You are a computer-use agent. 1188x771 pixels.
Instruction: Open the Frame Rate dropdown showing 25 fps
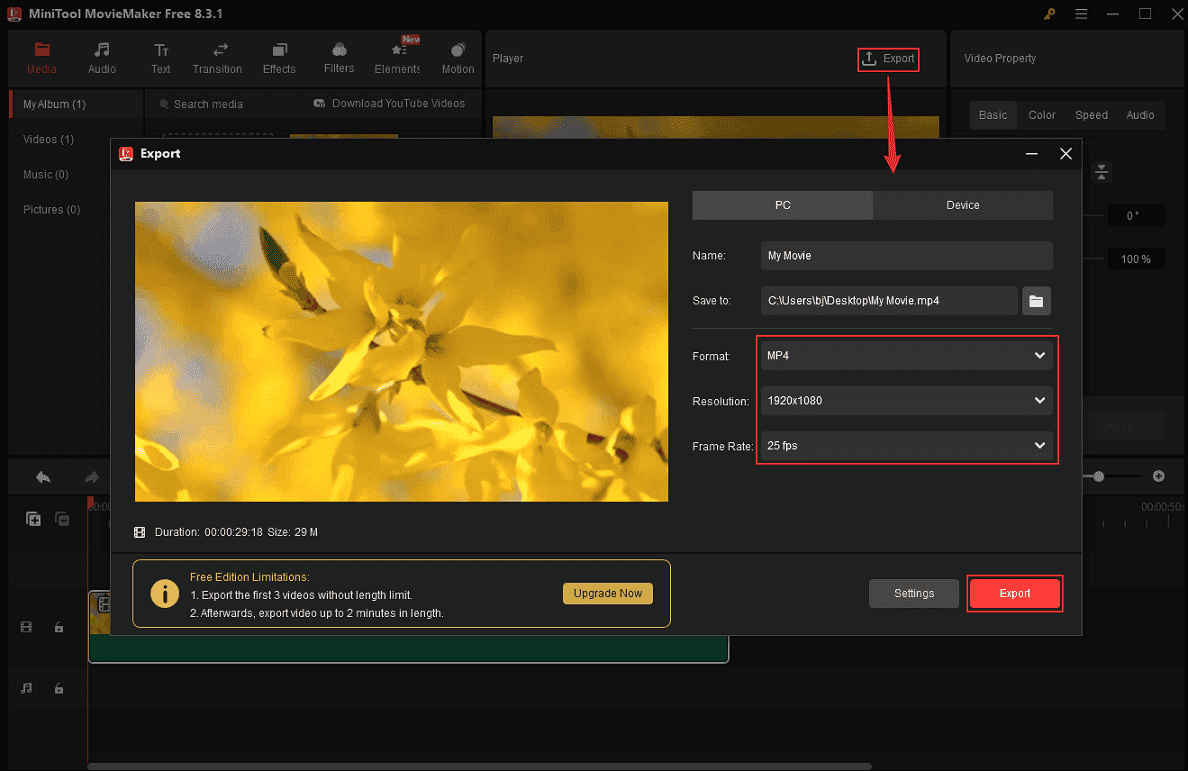[905, 446]
